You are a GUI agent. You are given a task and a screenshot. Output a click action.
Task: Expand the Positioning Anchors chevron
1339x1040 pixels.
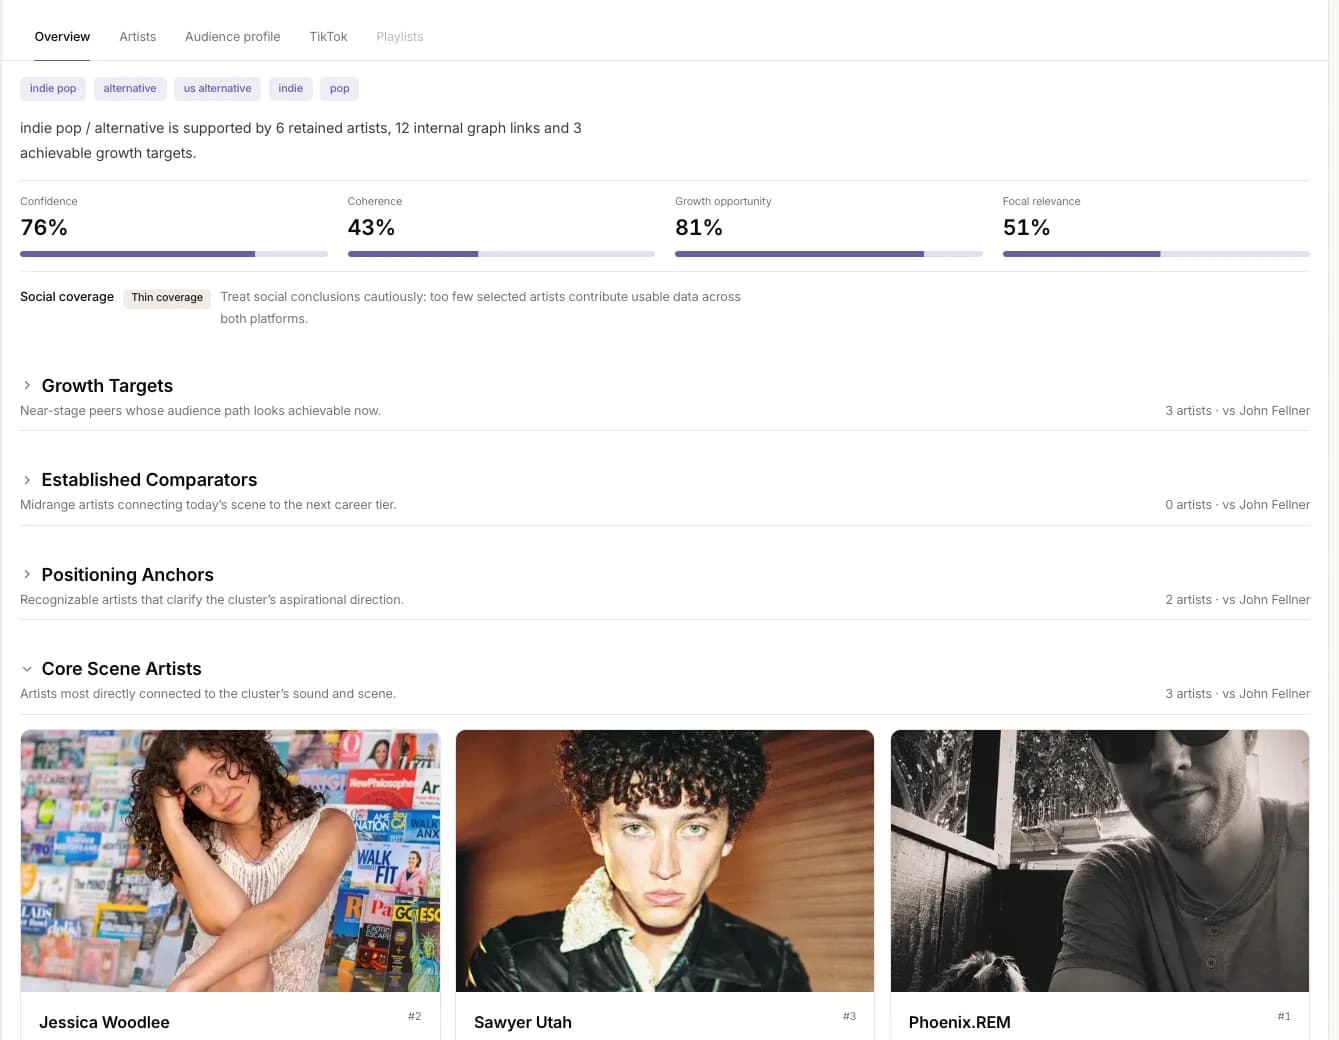coord(27,575)
